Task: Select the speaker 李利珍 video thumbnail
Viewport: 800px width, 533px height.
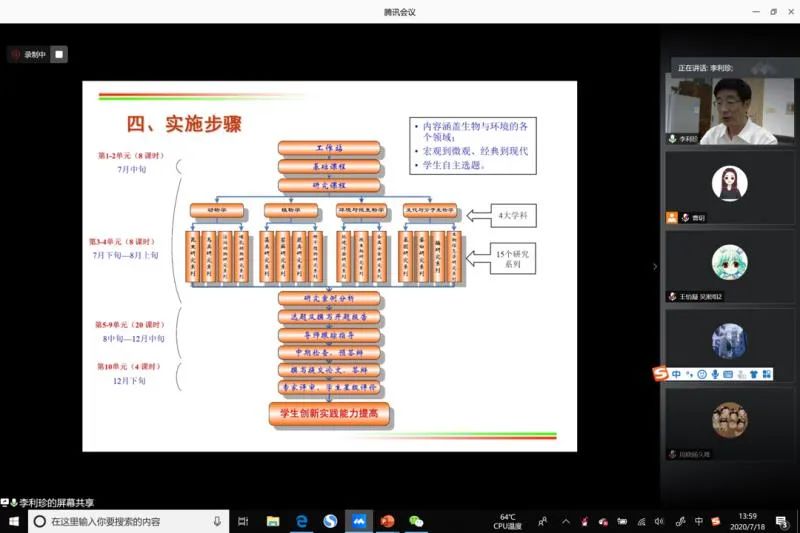Action: (729, 108)
